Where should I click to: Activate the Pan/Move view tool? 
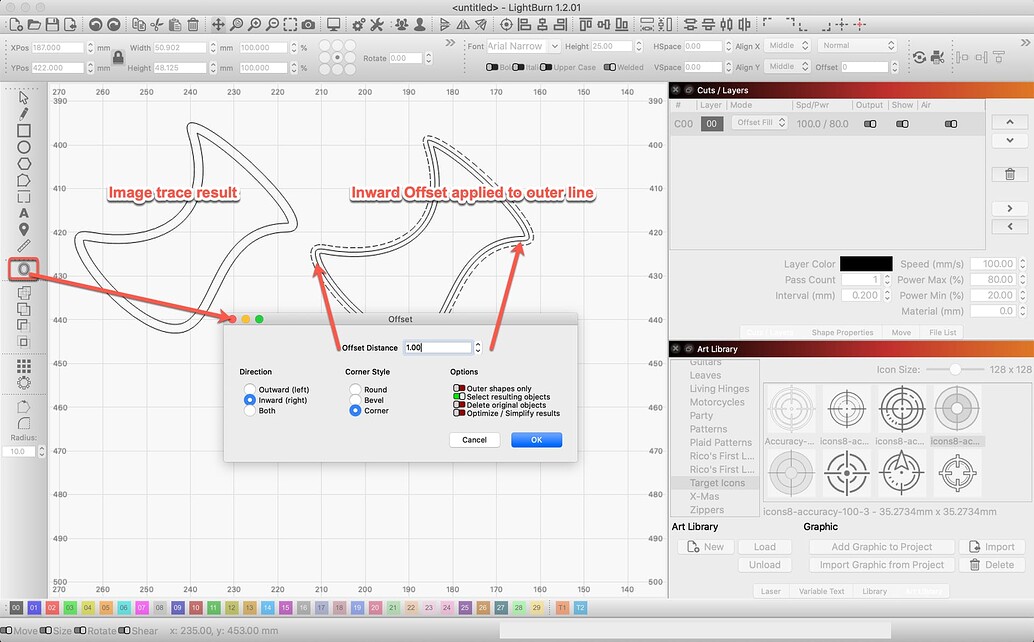(218, 24)
